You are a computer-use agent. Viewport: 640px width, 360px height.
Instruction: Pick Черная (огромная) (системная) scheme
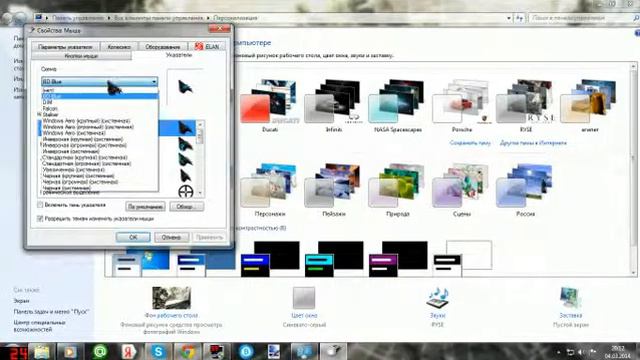[x=80, y=182]
